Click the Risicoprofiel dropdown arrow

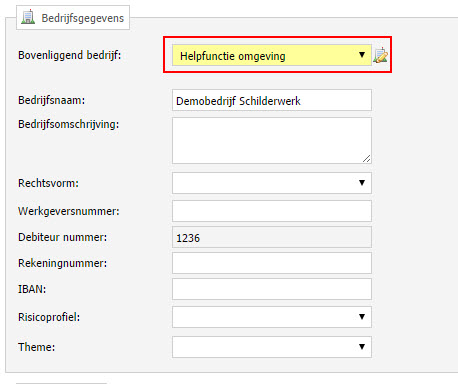[x=362, y=317]
